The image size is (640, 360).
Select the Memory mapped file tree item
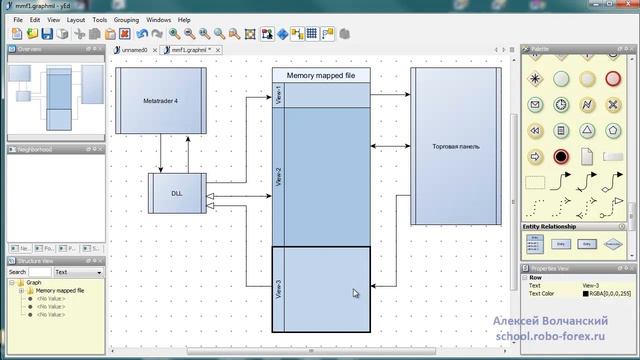(x=60, y=291)
